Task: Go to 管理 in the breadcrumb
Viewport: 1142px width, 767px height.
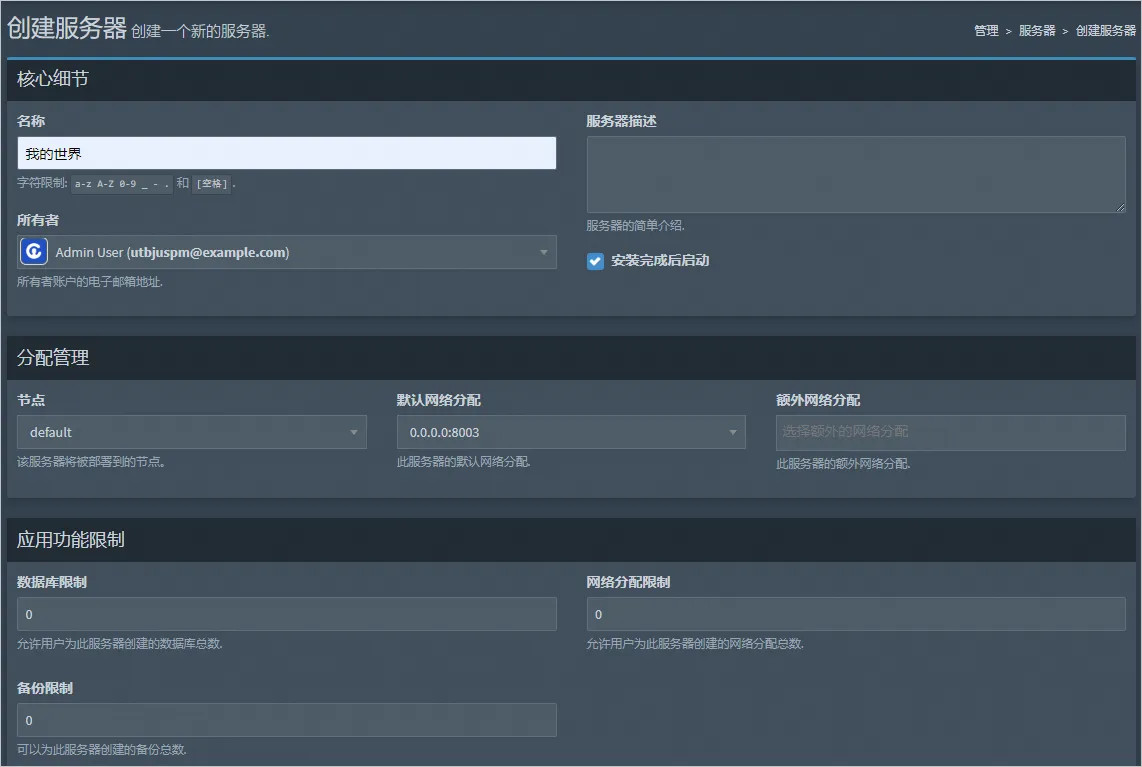Action: click(986, 31)
